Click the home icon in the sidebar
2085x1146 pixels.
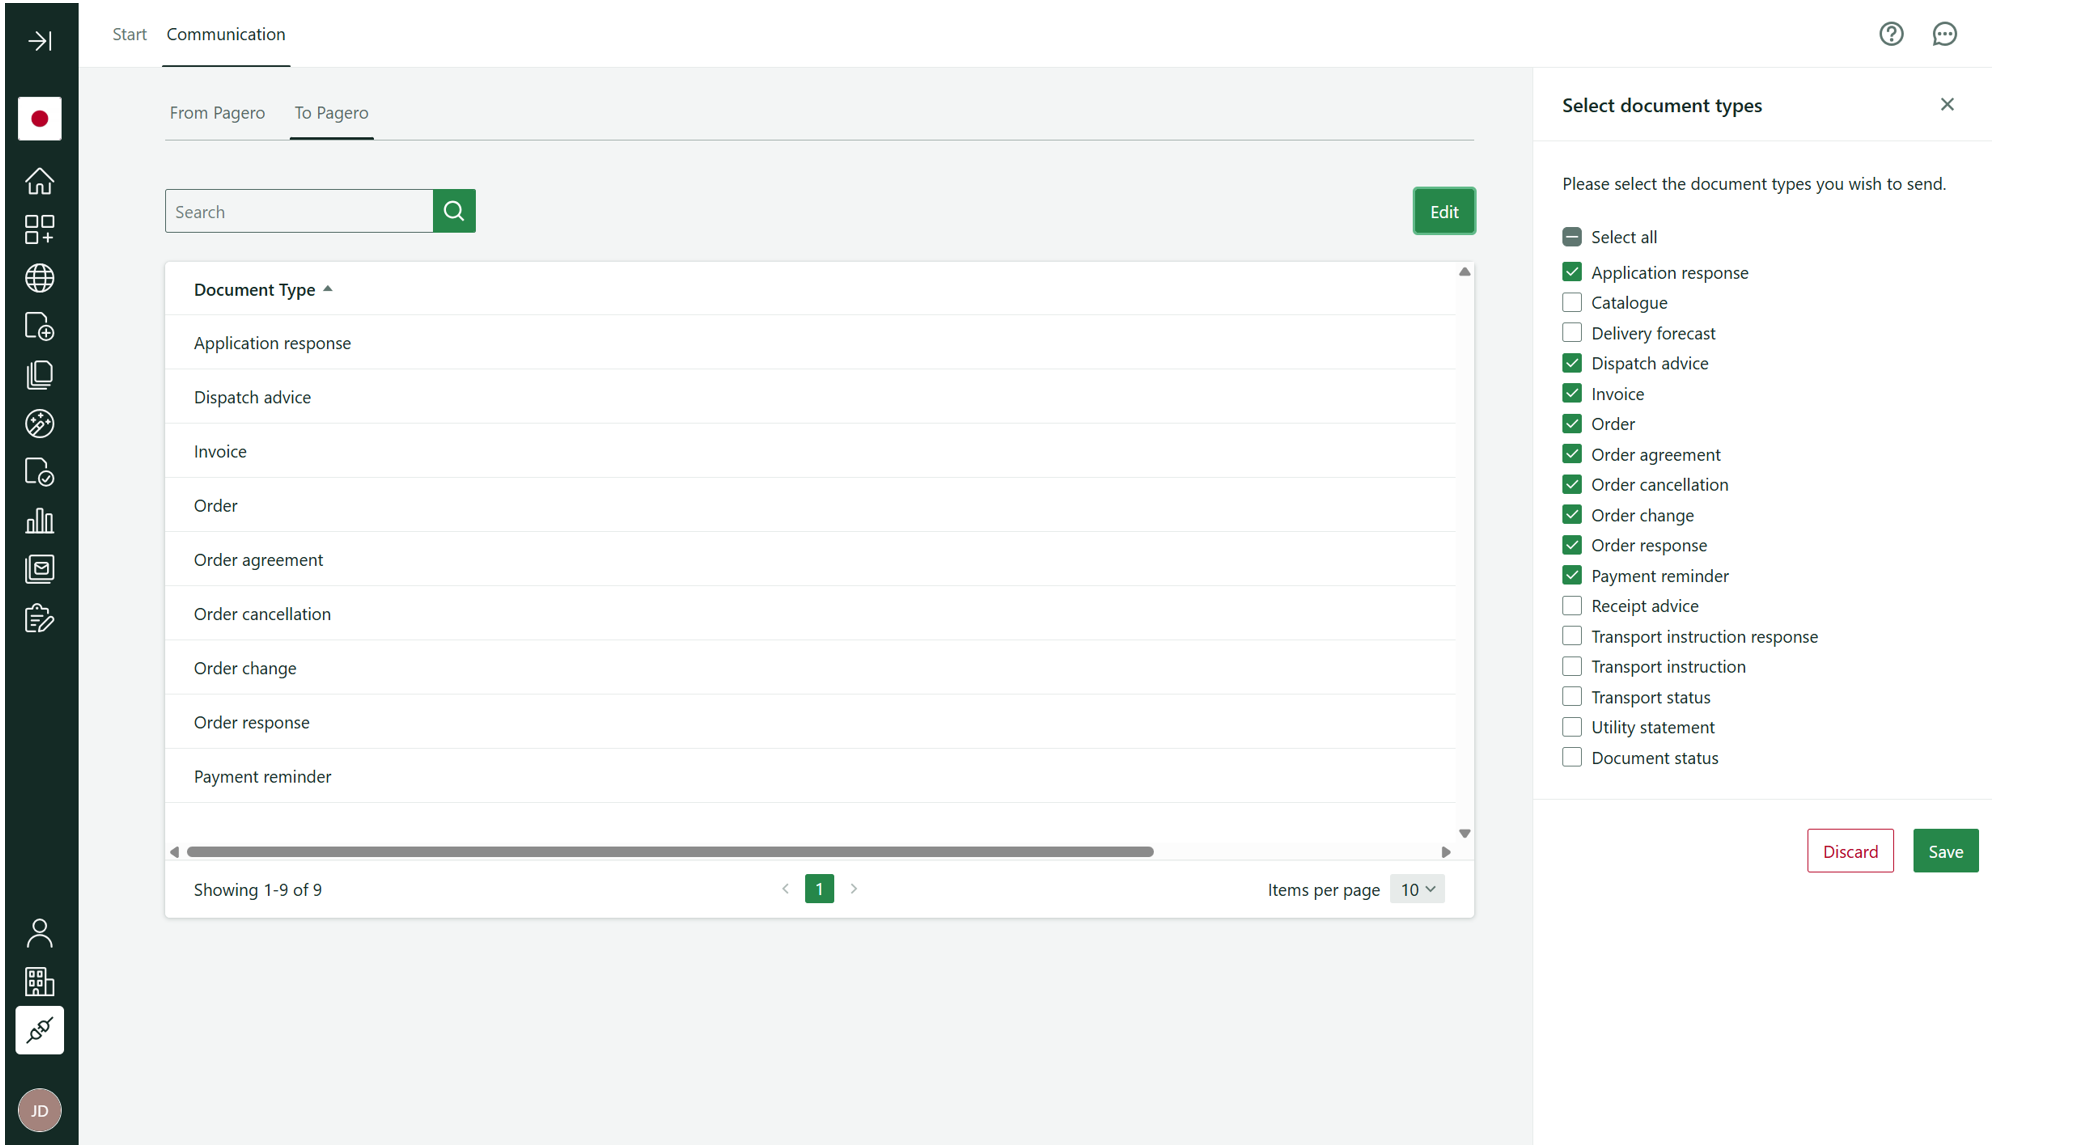tap(40, 181)
